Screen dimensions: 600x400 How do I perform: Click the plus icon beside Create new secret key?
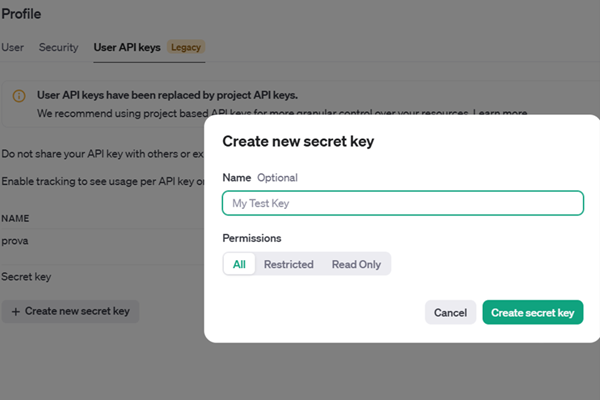pyautogui.click(x=15, y=311)
